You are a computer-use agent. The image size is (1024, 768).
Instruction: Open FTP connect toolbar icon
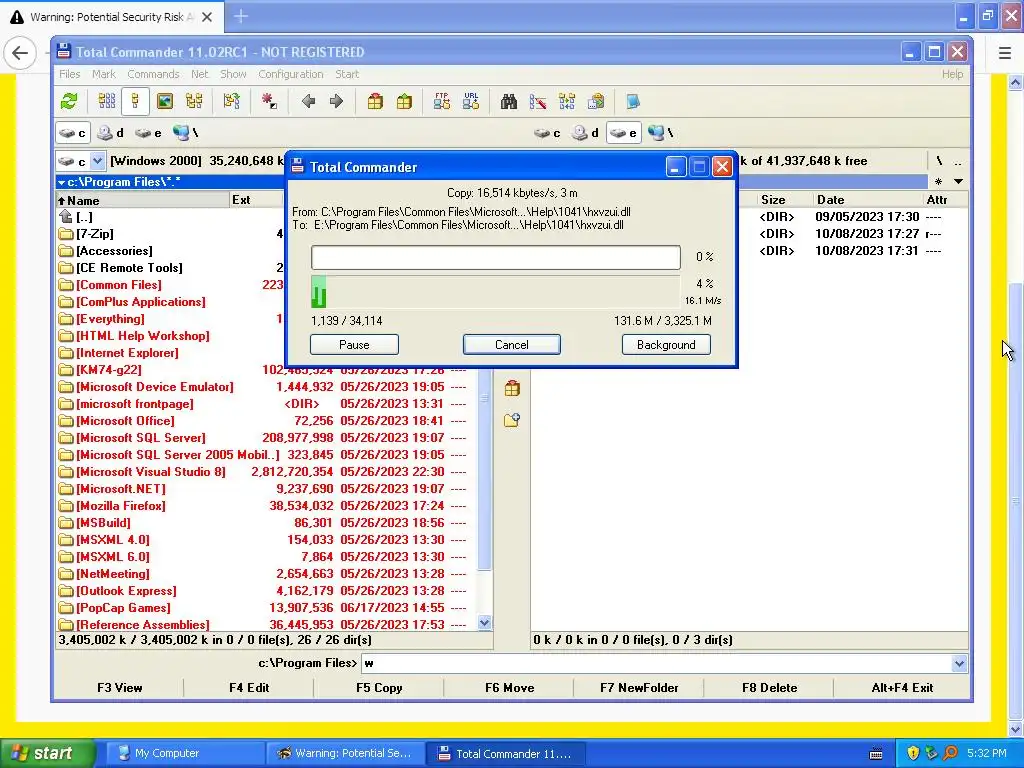(441, 101)
